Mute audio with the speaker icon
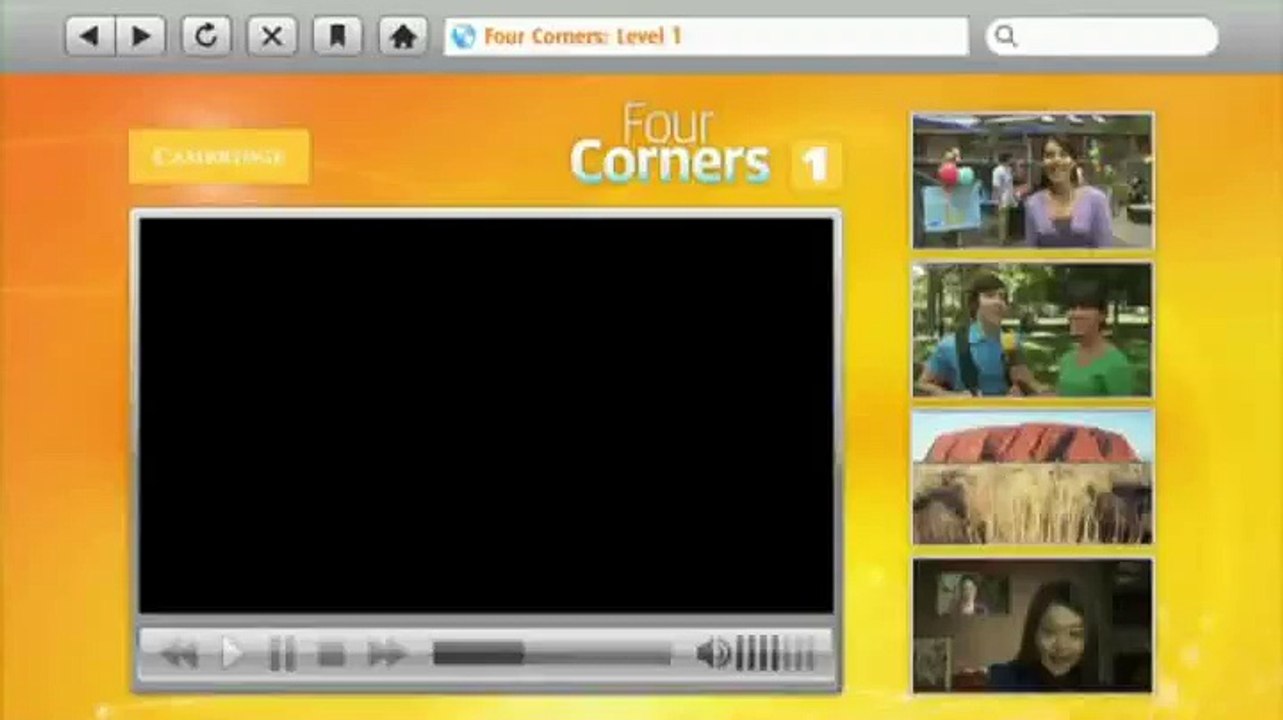This screenshot has height=720, width=1283. [713, 655]
